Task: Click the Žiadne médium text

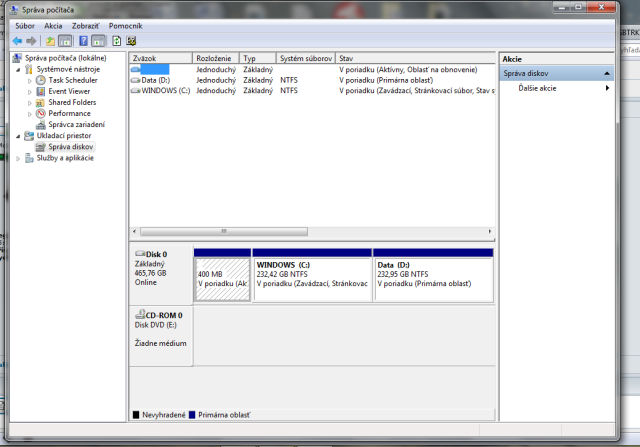Action: (160, 343)
